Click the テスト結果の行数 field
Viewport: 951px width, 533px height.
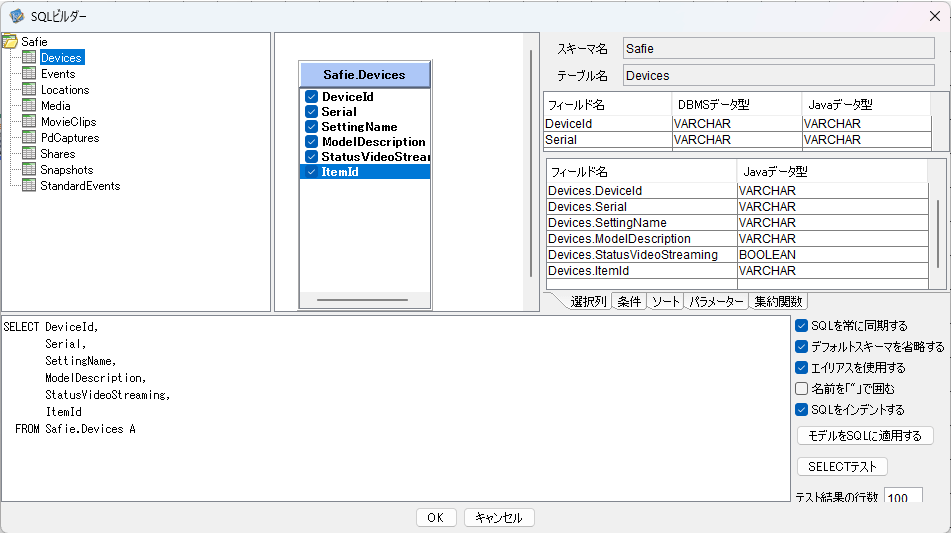(x=903, y=497)
